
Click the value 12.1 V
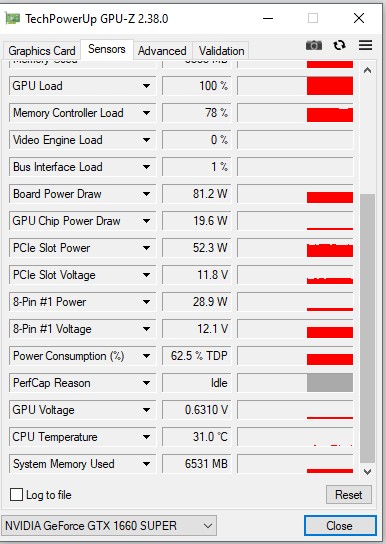click(197, 329)
